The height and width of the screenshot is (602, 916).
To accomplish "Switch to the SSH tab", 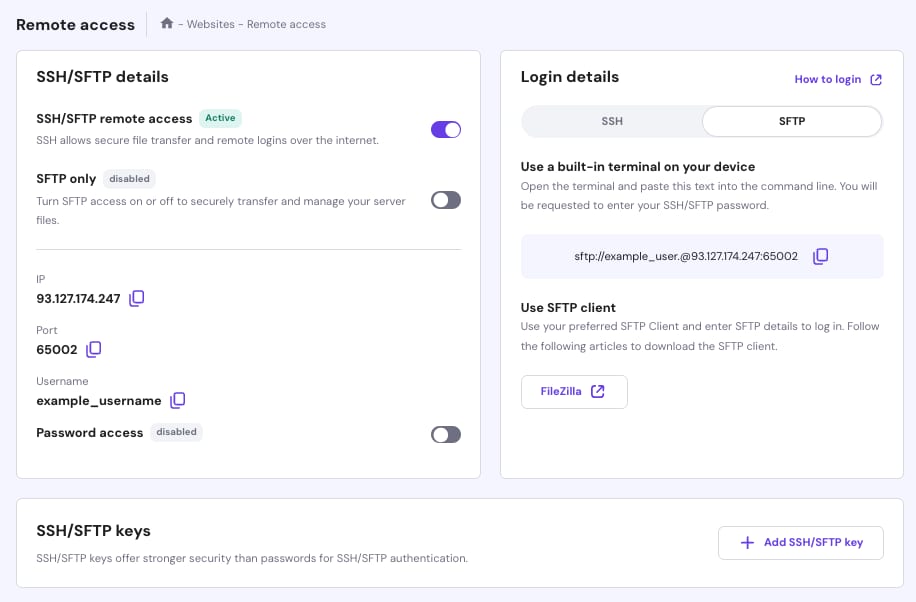I will (x=612, y=122).
